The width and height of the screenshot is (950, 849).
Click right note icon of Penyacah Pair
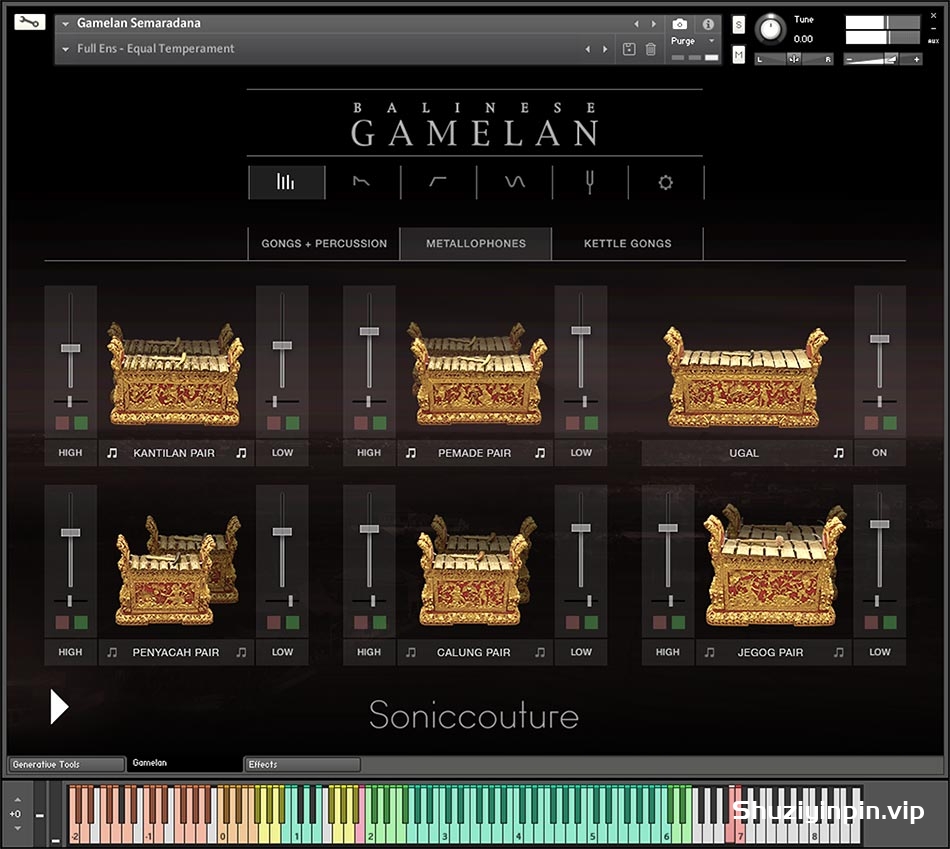tap(241, 652)
